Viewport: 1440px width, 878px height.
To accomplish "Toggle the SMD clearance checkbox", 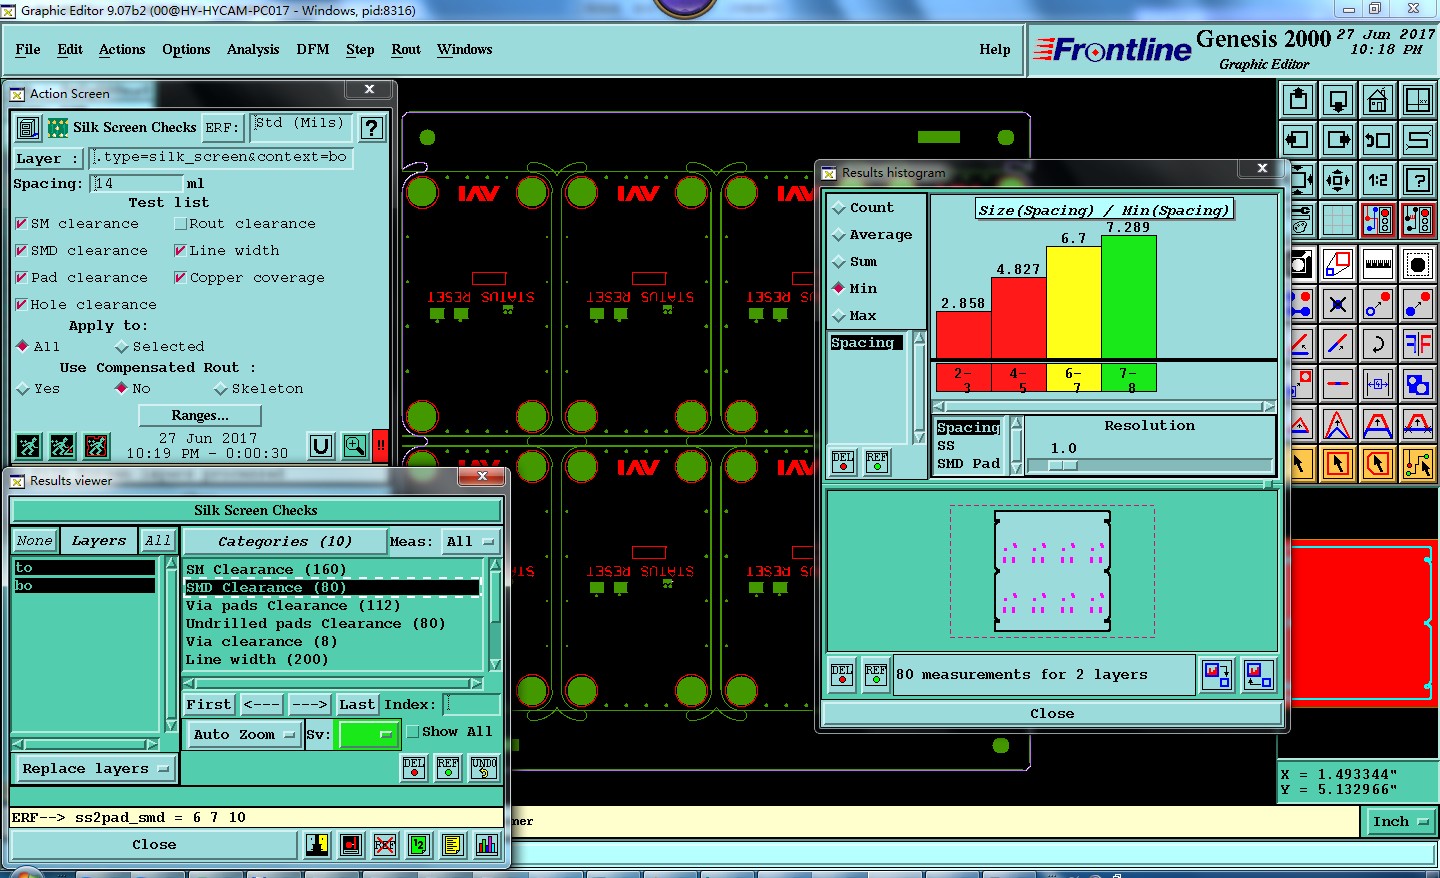I will pyautogui.click(x=21, y=250).
